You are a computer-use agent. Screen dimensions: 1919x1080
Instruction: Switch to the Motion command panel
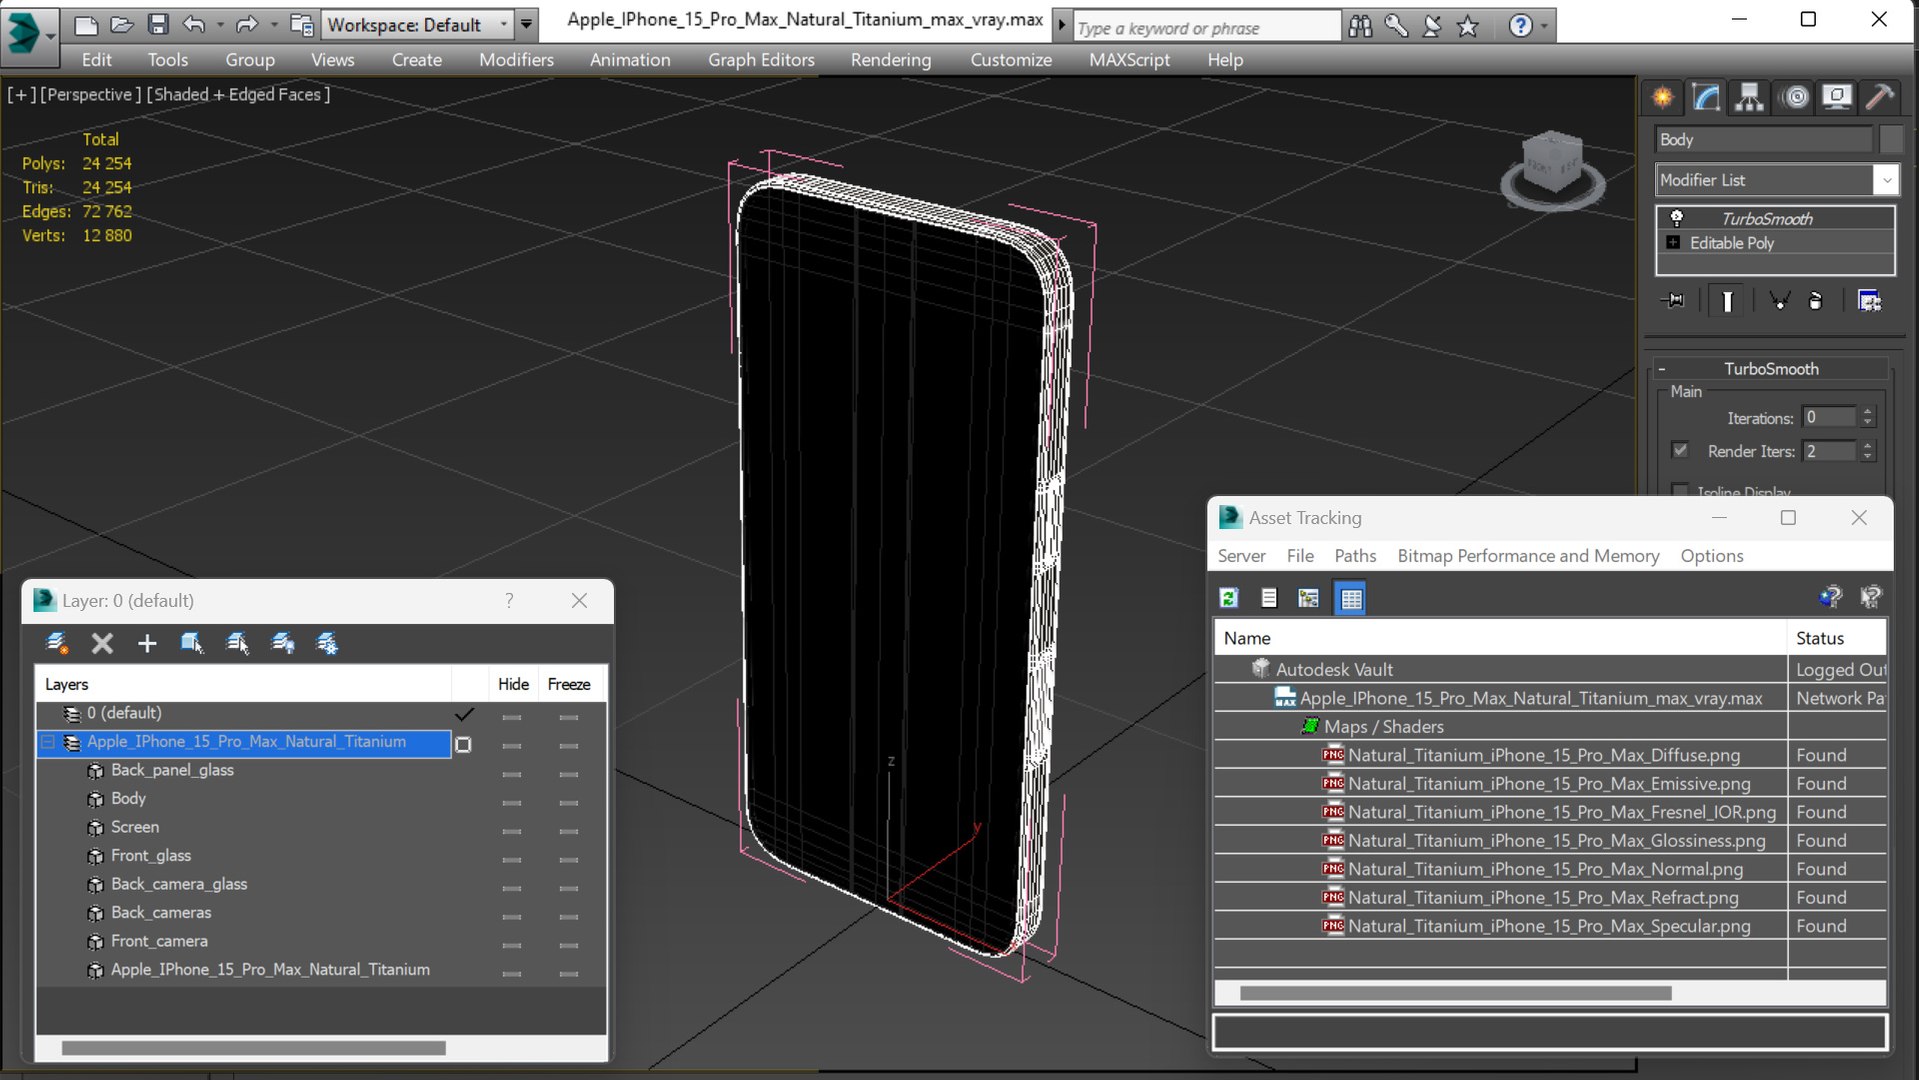click(x=1796, y=97)
